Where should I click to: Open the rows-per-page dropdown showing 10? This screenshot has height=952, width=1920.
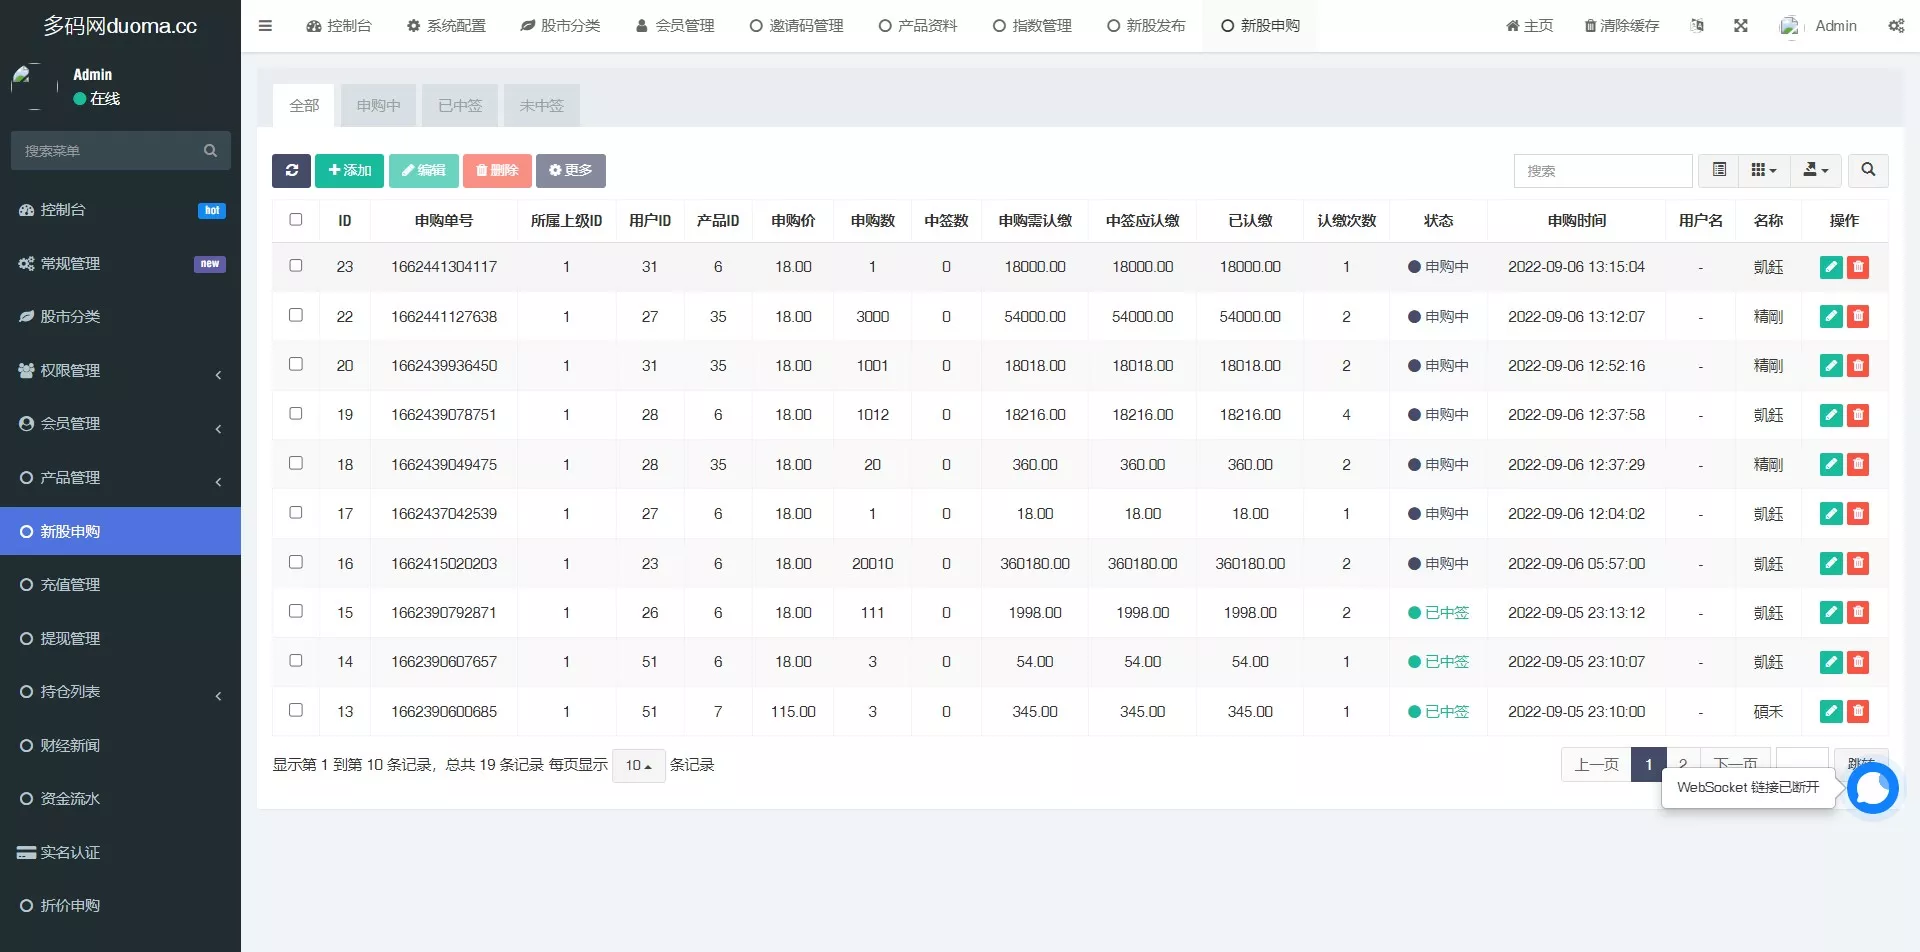(638, 766)
